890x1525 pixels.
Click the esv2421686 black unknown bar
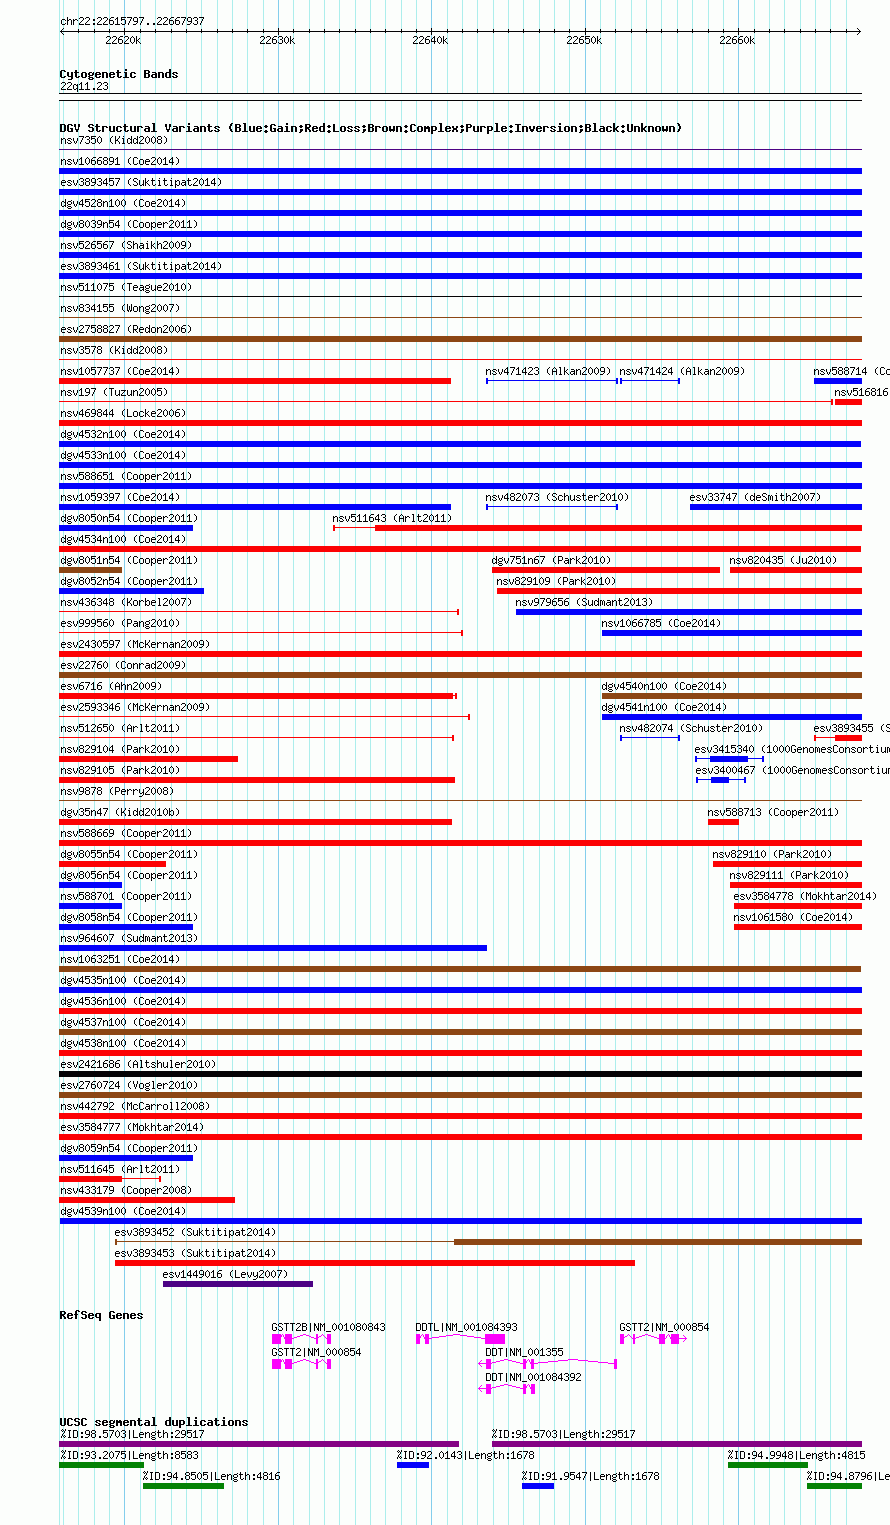tap(460, 1074)
